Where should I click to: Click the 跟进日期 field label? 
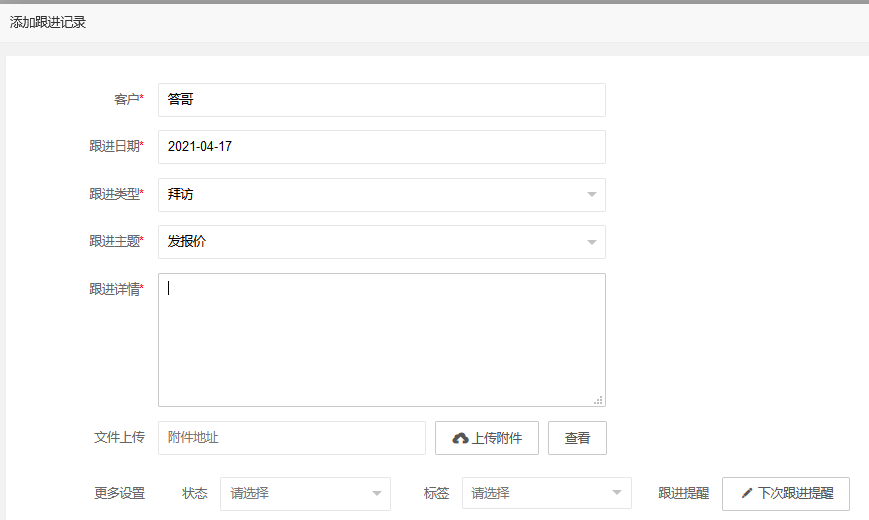115,147
